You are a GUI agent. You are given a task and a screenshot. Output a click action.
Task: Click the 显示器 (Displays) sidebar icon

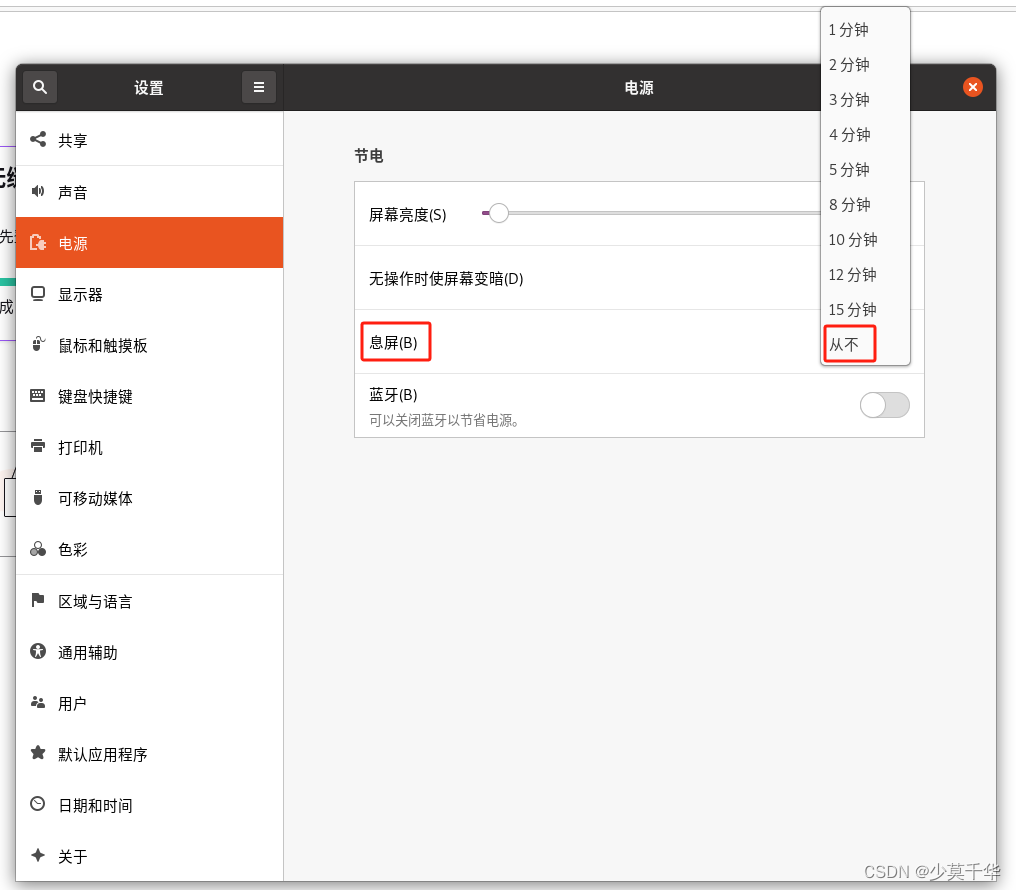pos(38,293)
